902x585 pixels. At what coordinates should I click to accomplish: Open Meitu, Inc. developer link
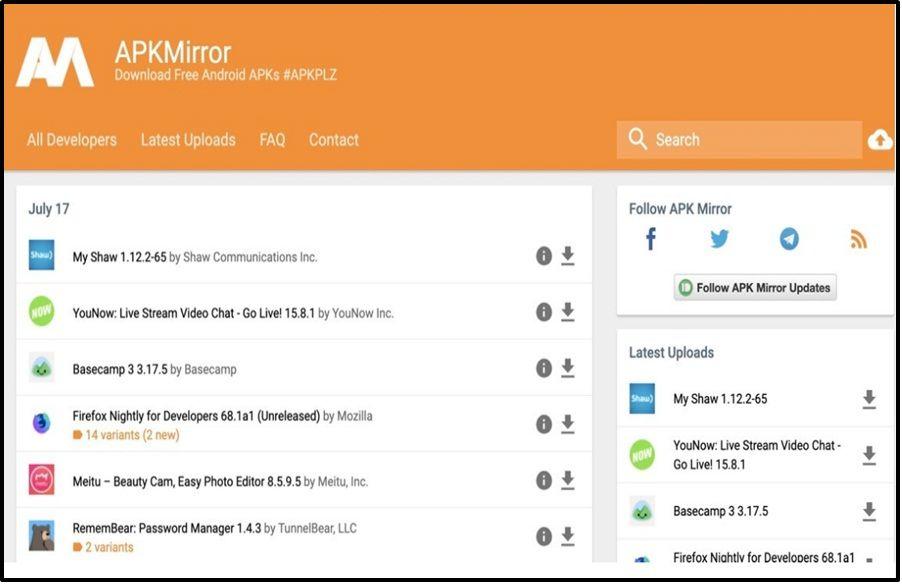click(x=343, y=481)
